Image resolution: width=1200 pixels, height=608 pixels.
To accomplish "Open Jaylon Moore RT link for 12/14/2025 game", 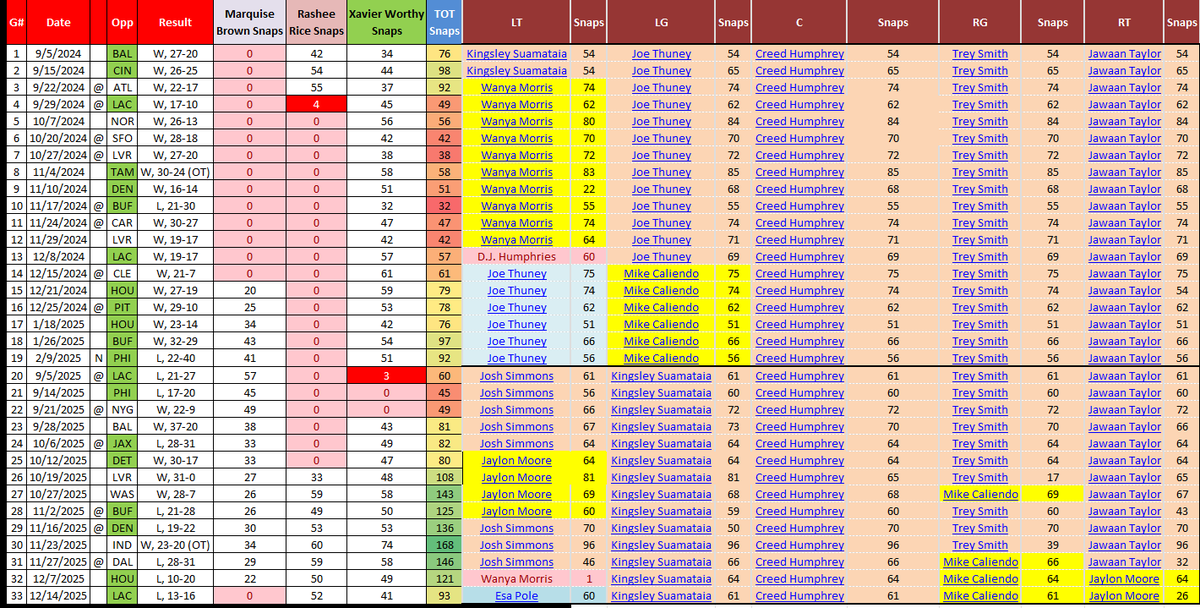I will tap(1125, 596).
